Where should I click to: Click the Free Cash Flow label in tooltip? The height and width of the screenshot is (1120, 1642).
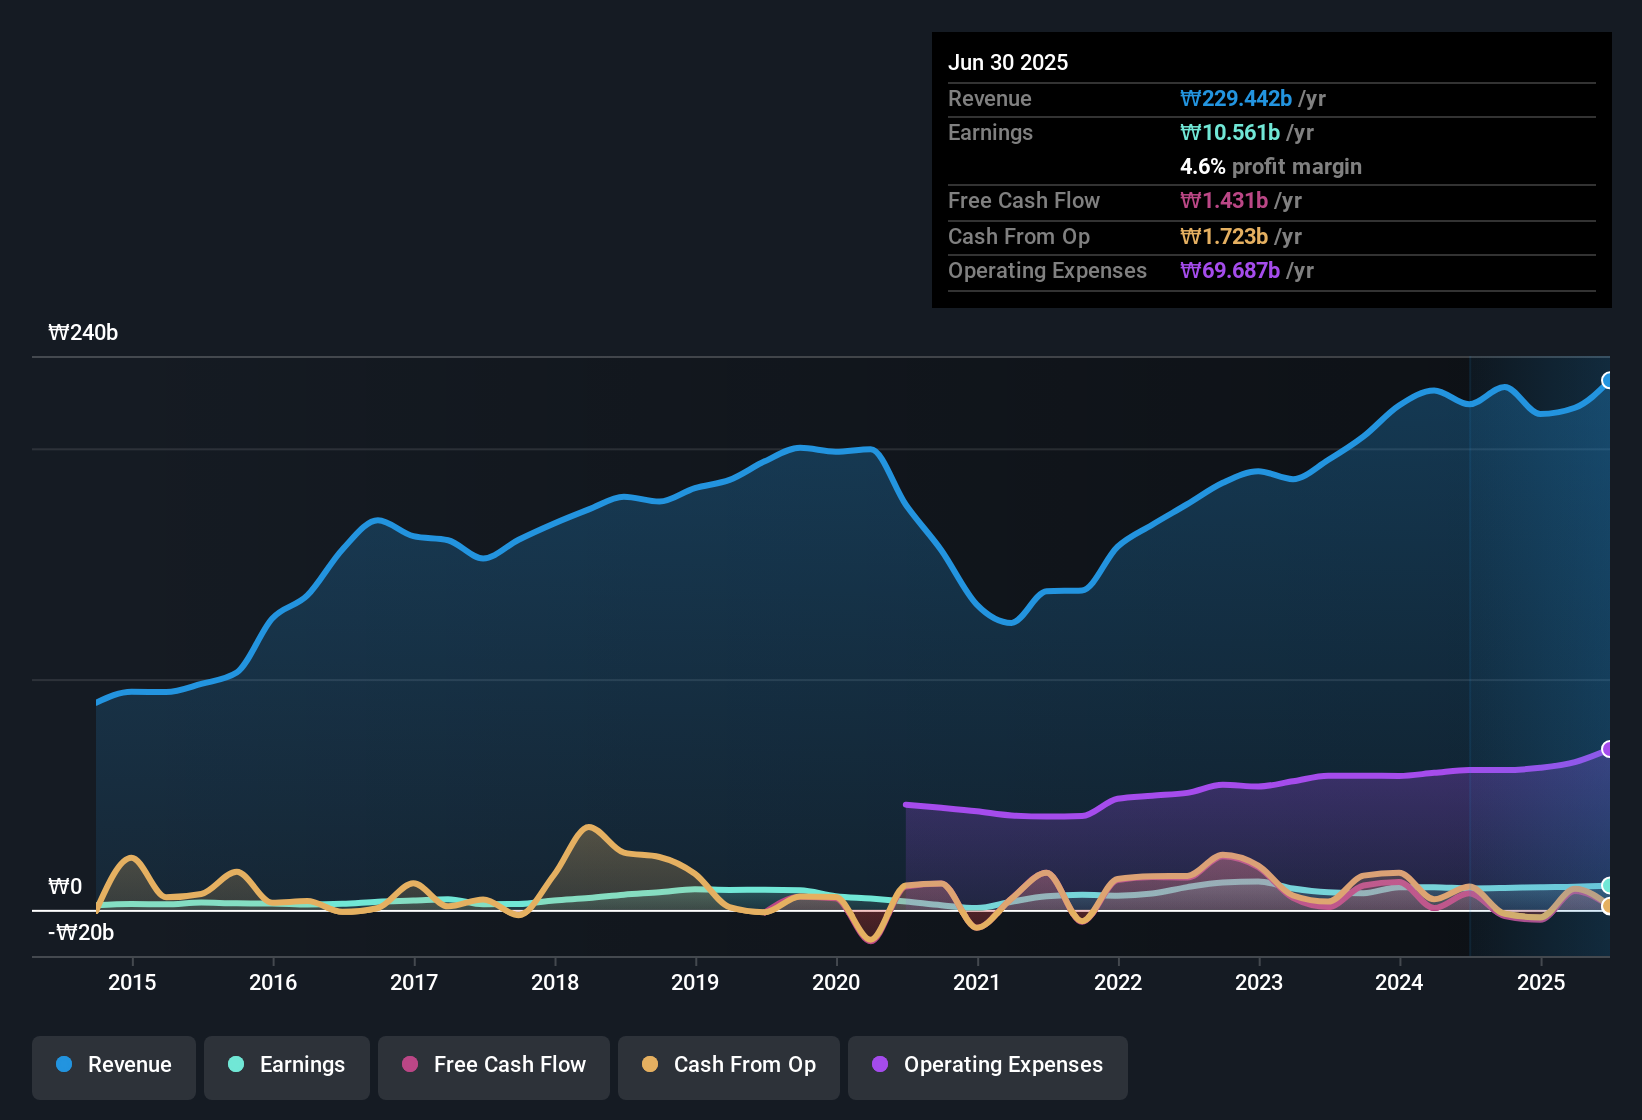1024,200
